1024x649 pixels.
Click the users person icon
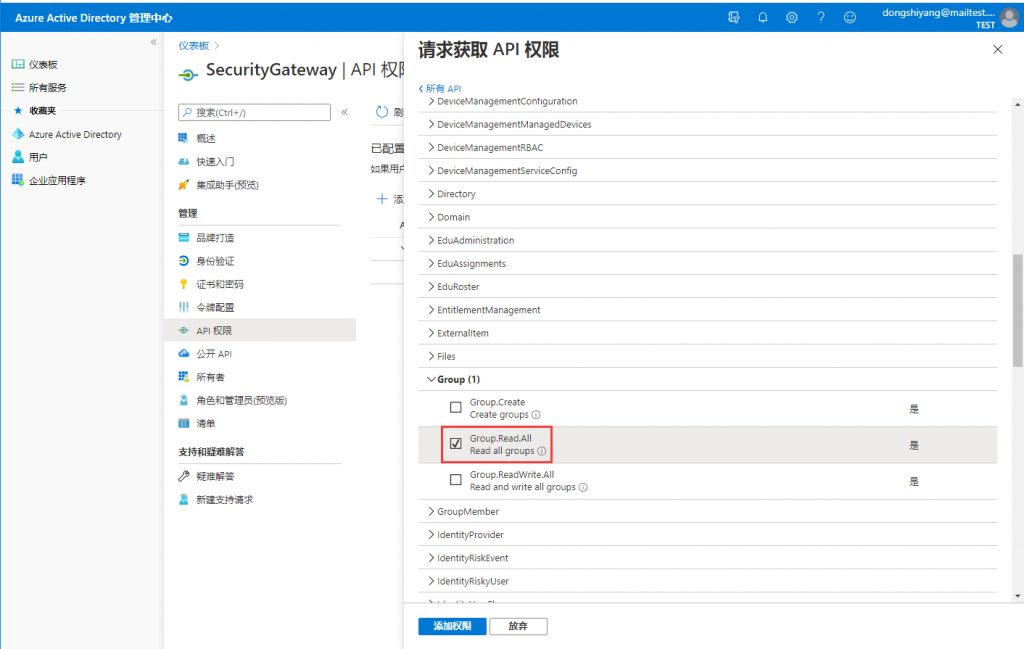[x=18, y=157]
